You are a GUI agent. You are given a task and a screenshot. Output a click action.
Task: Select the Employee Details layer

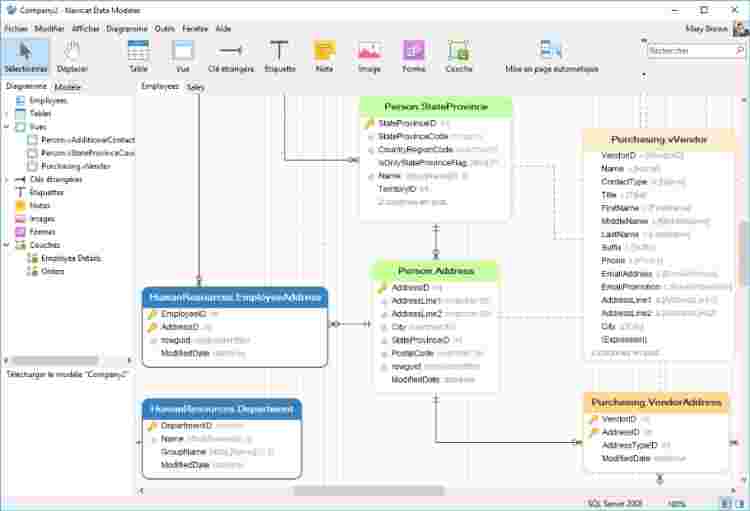point(71,258)
